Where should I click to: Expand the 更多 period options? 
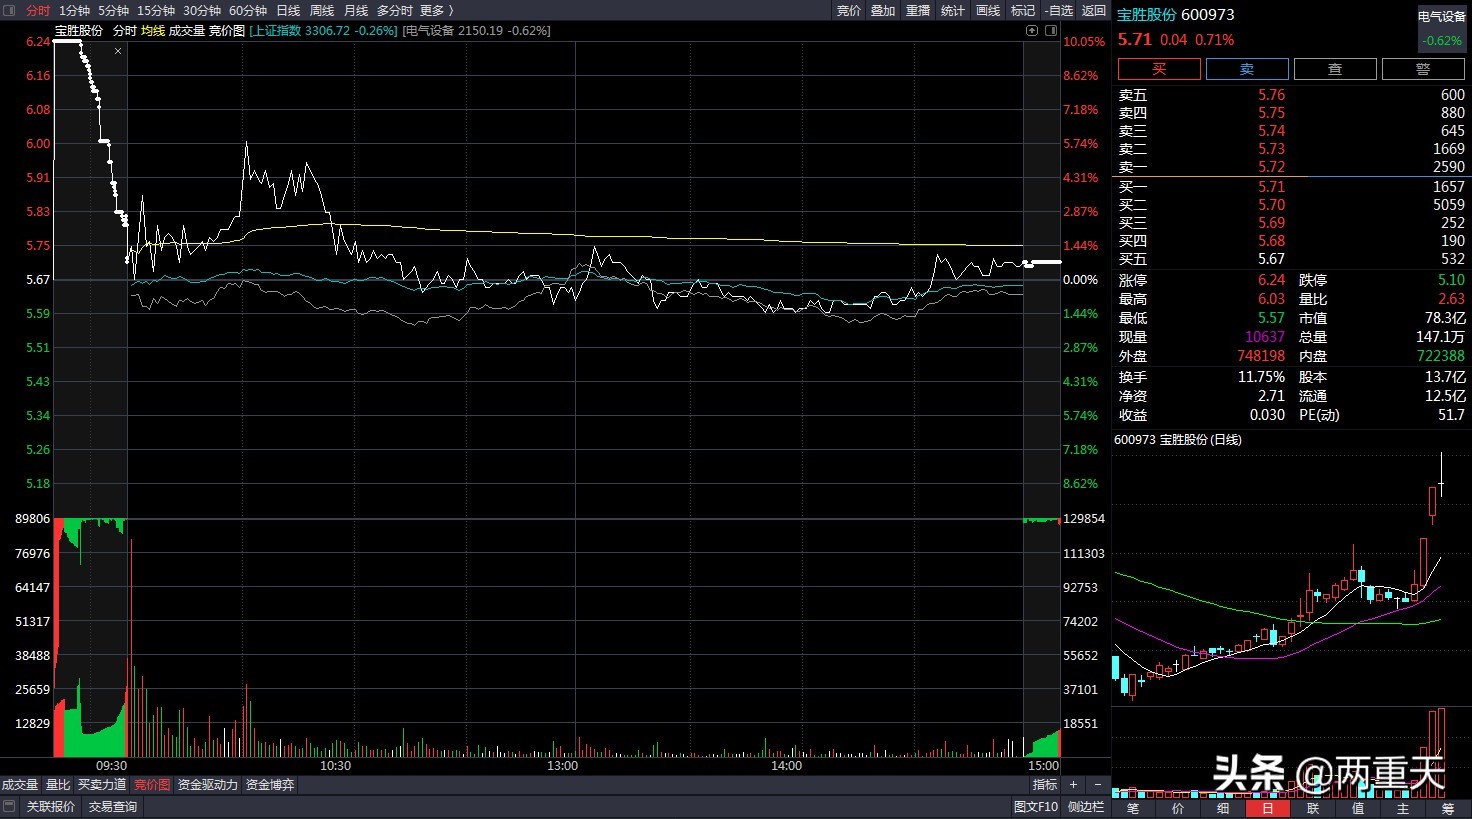click(x=436, y=10)
